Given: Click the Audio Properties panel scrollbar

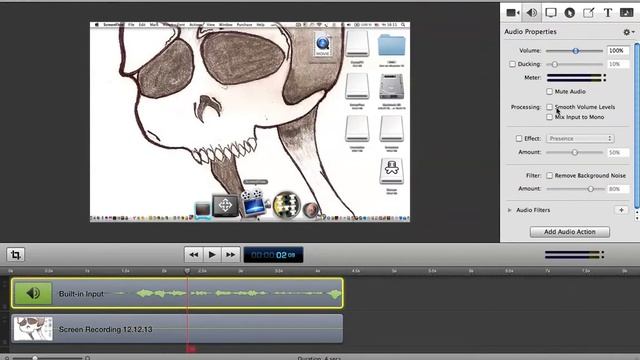Looking at the screenshot, I should [x=637, y=127].
